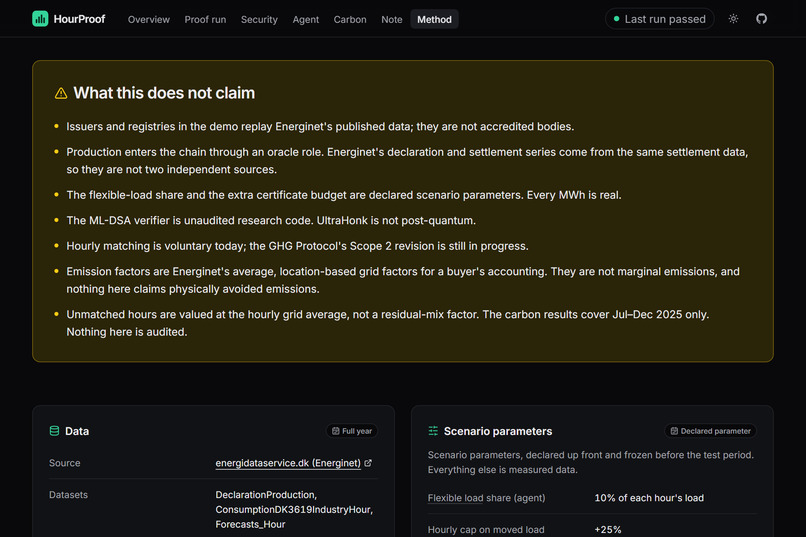Click the 10% of each hour's load value
This screenshot has width=806, height=537.
649,498
